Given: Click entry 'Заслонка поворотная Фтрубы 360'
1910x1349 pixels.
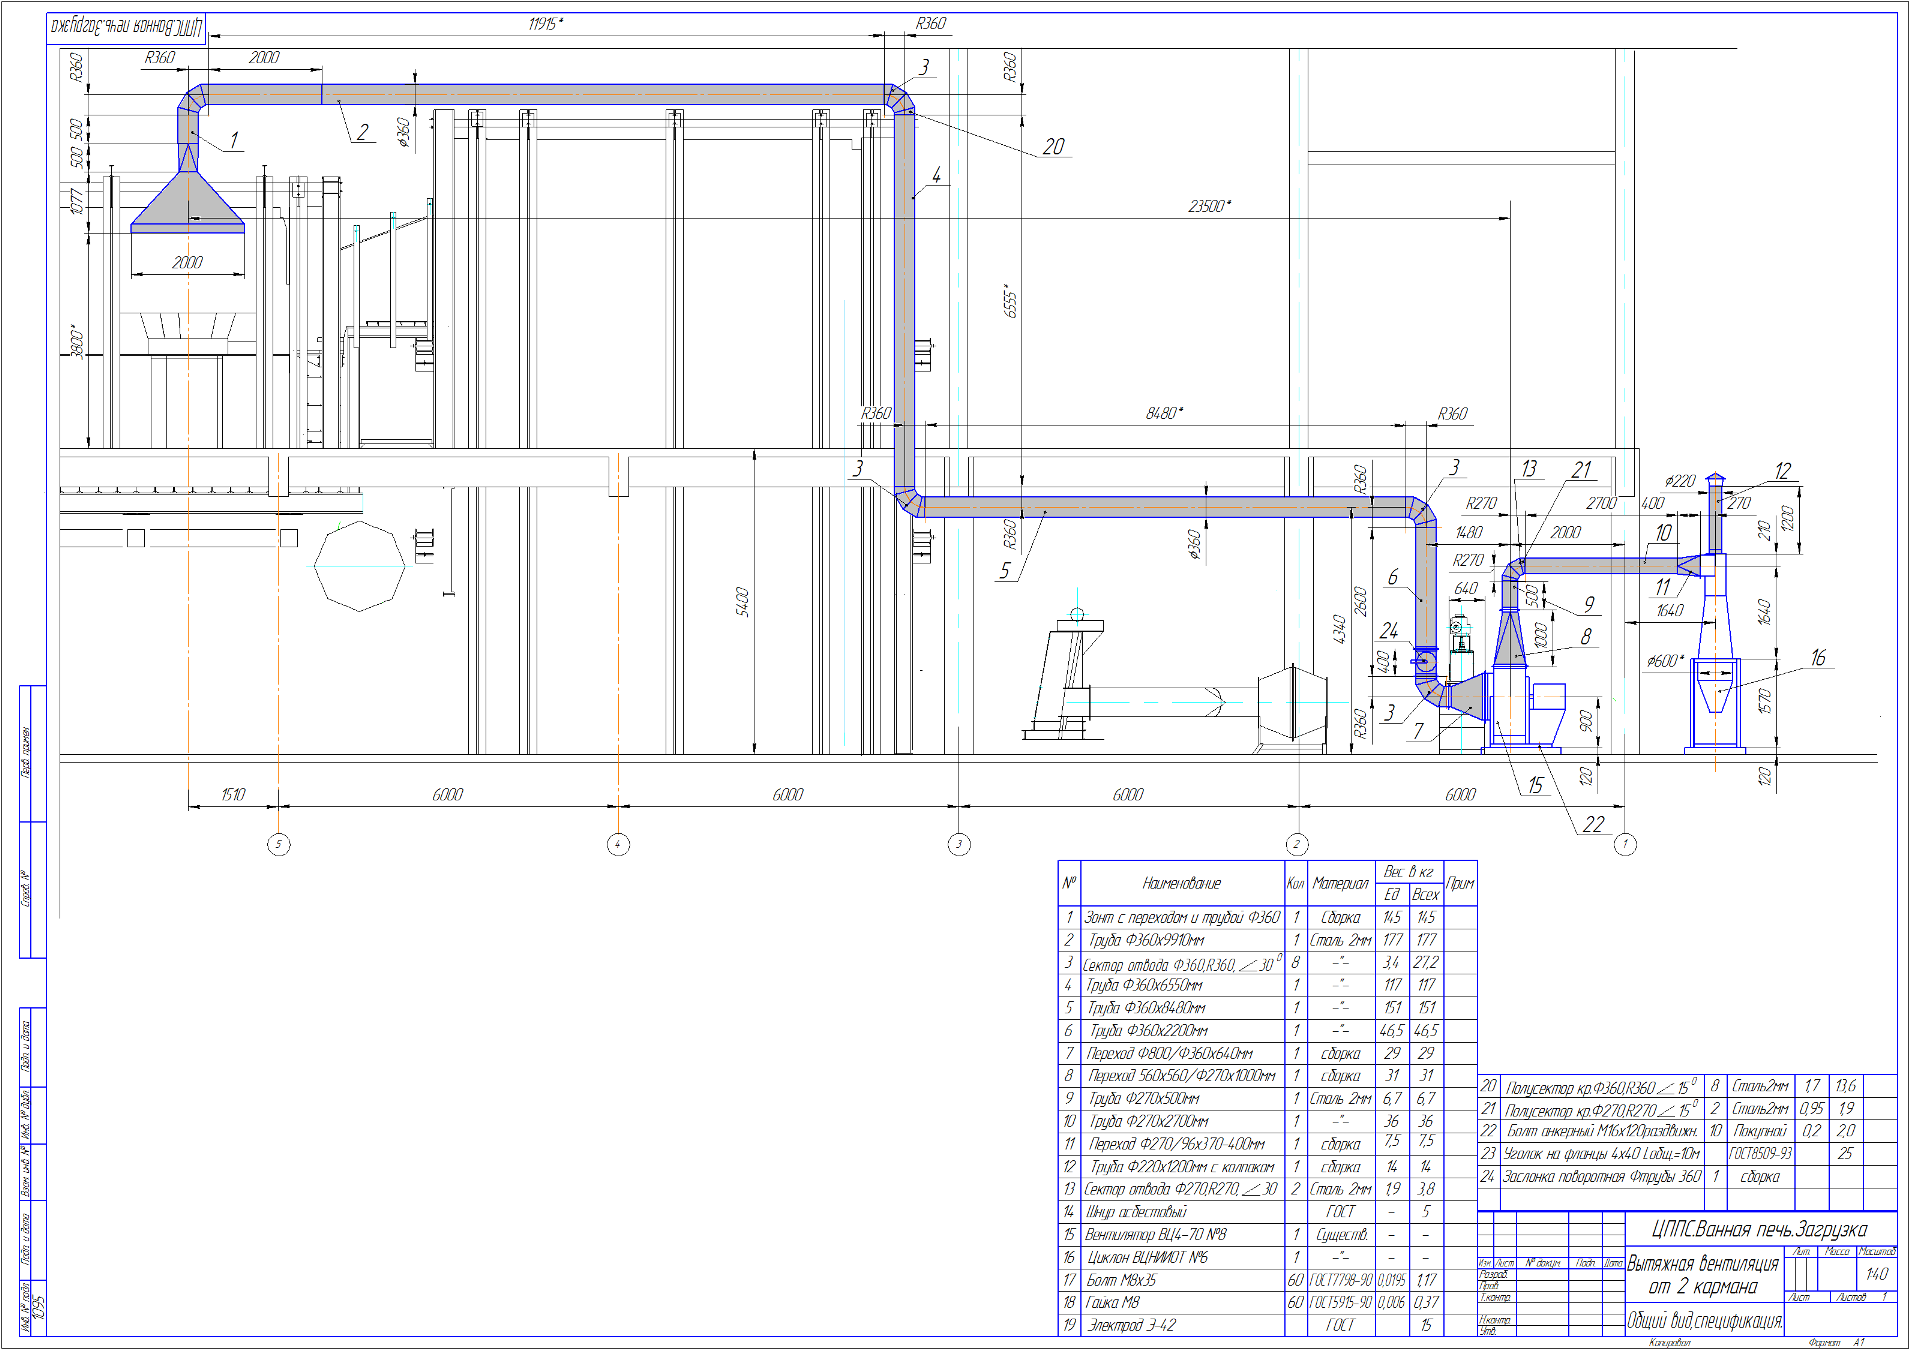Looking at the screenshot, I should [x=1602, y=1176].
